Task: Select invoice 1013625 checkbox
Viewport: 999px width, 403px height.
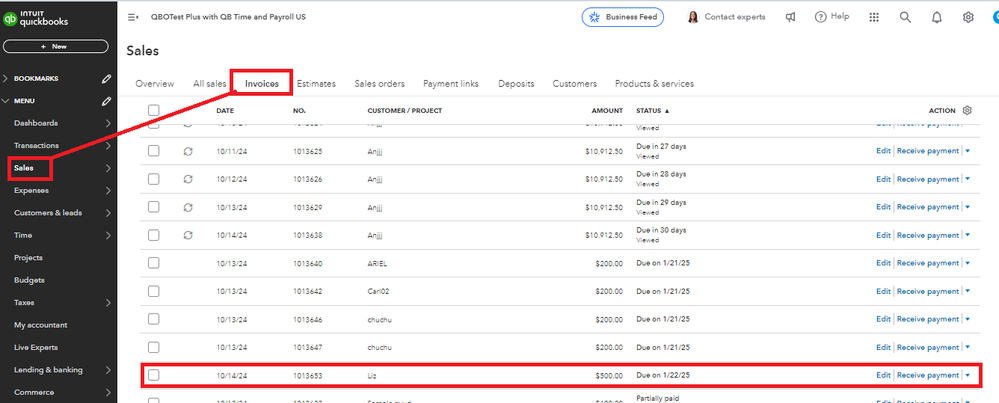Action: [154, 151]
